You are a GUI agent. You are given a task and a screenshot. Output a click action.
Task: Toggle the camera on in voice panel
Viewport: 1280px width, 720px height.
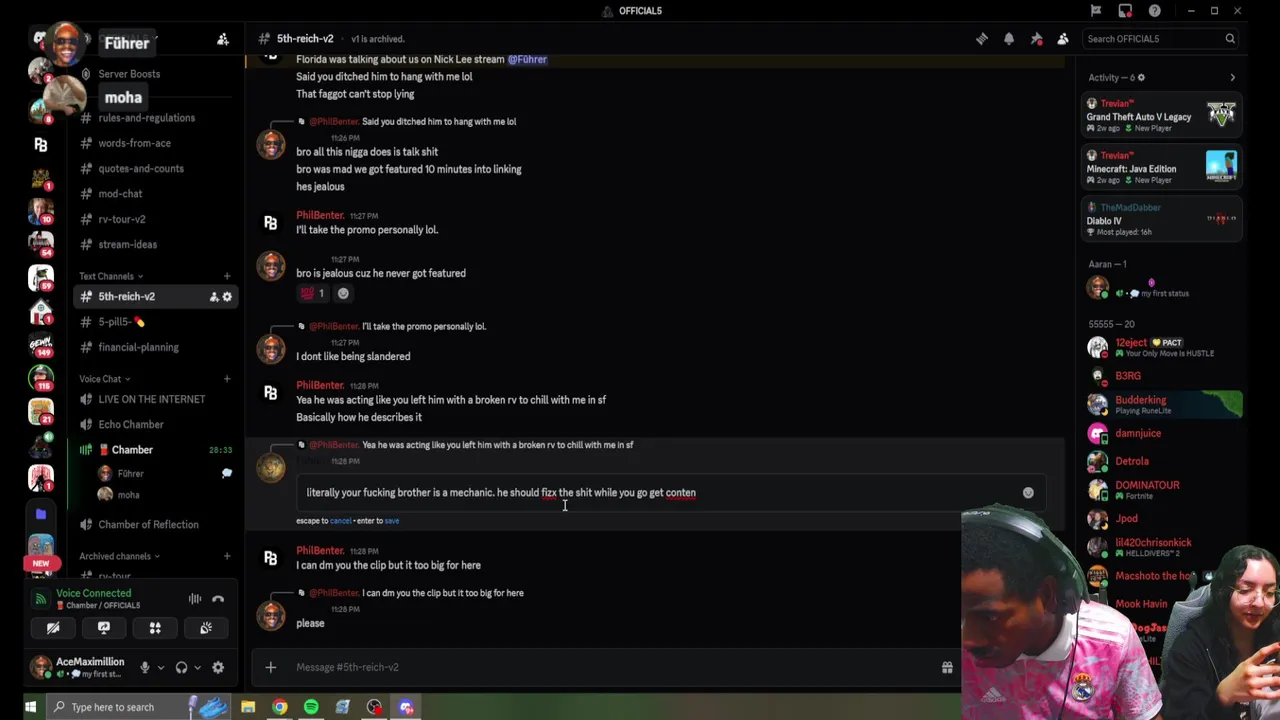pos(53,628)
